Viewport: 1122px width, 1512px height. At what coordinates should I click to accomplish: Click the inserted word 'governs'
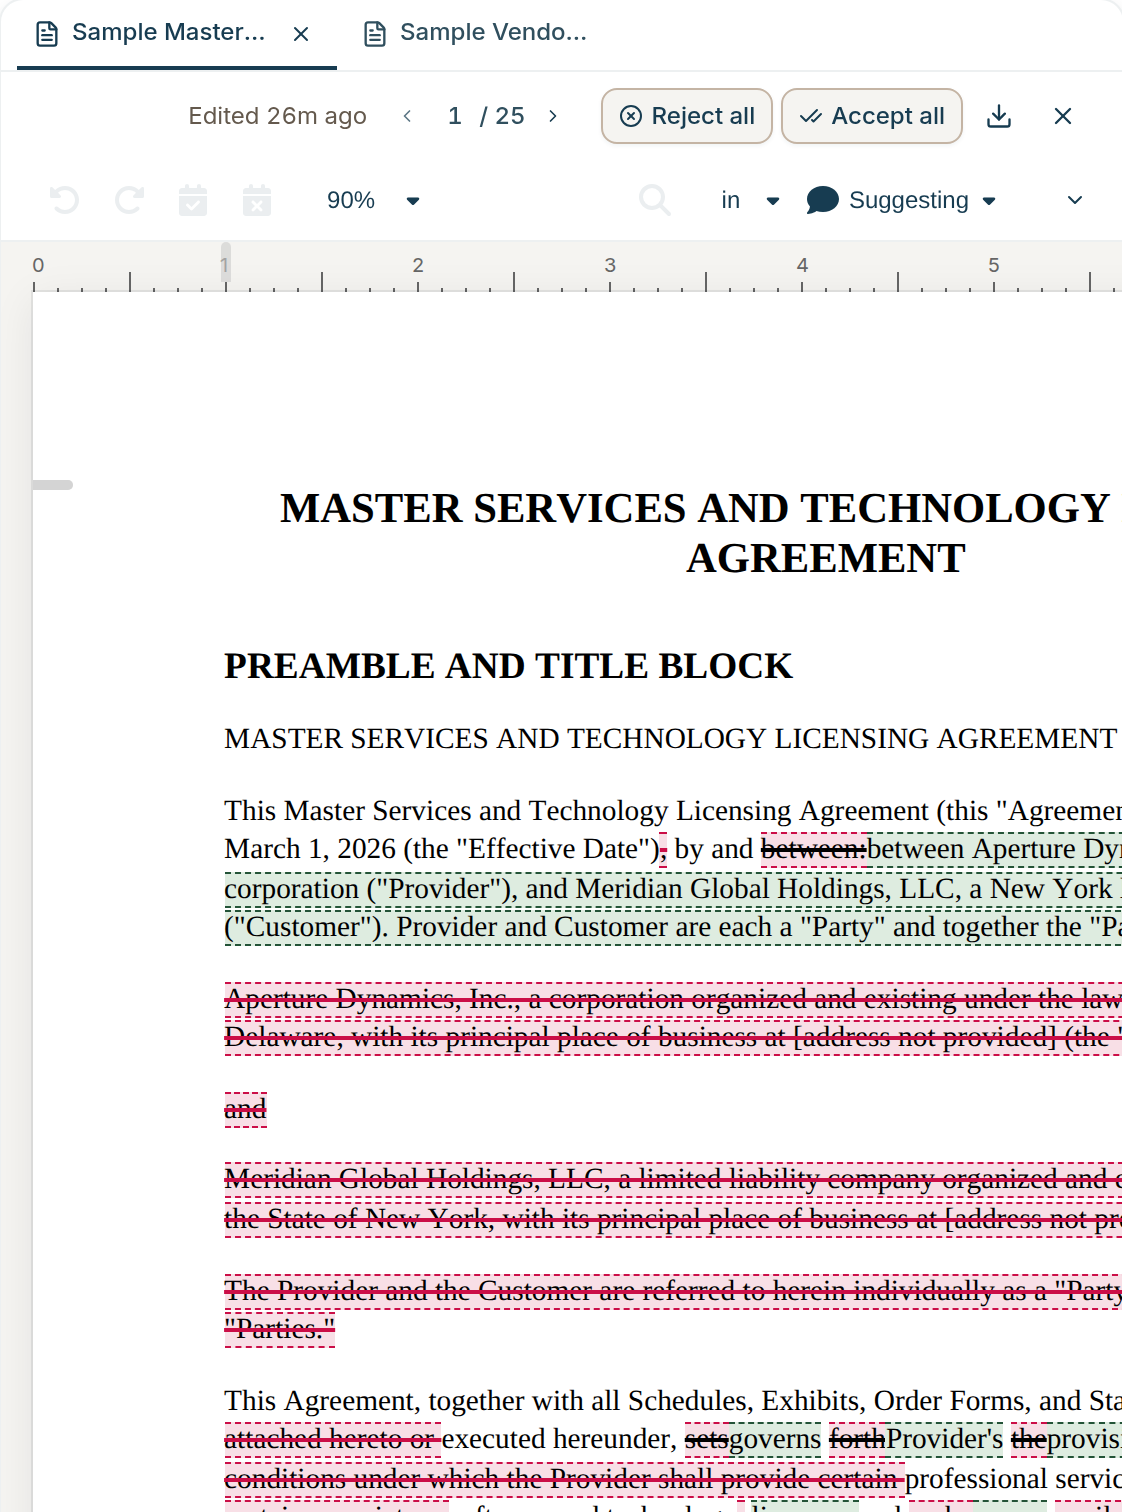coord(775,1439)
